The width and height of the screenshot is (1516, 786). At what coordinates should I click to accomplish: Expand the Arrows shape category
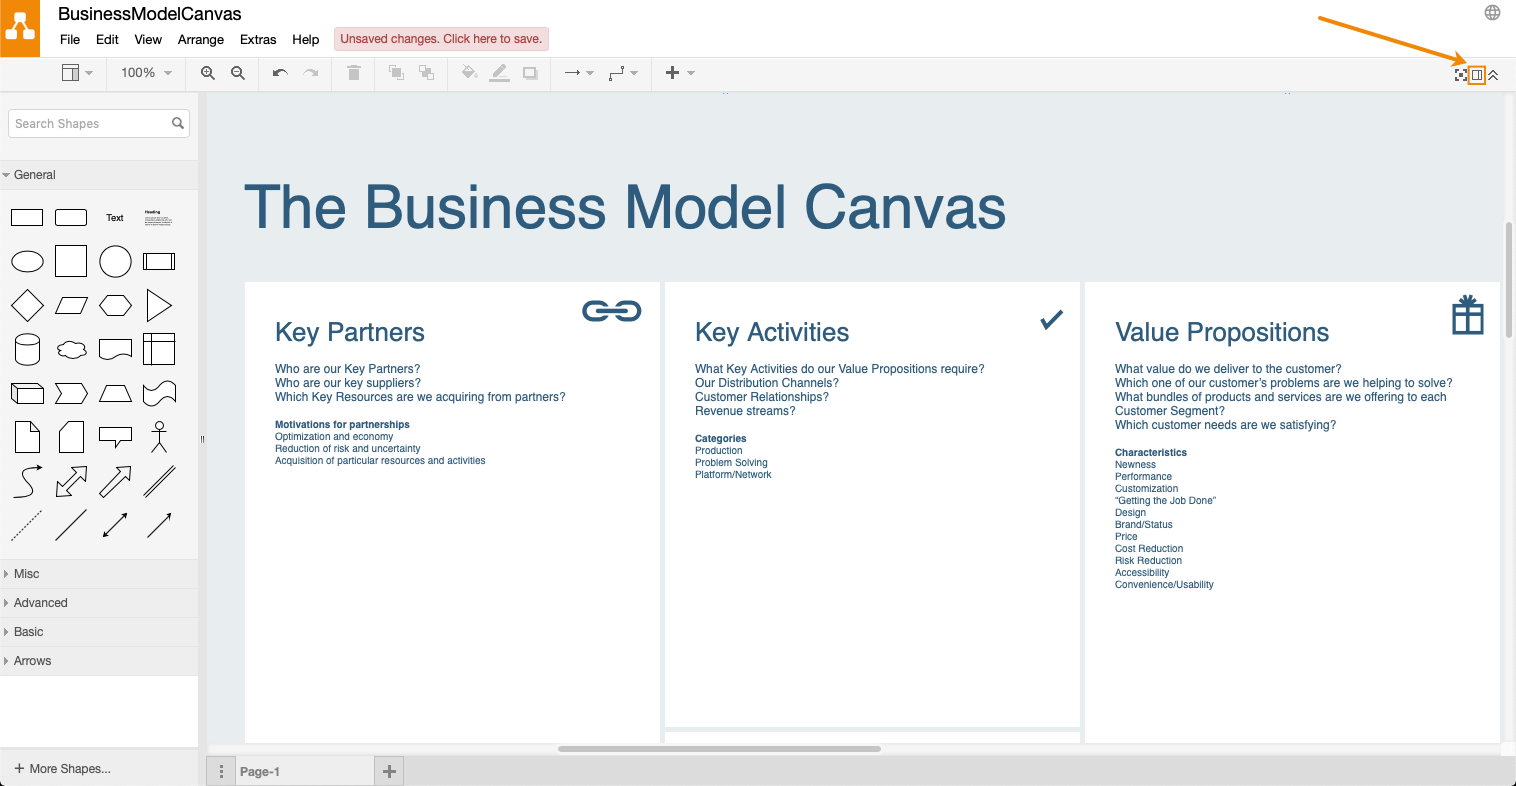(x=33, y=661)
